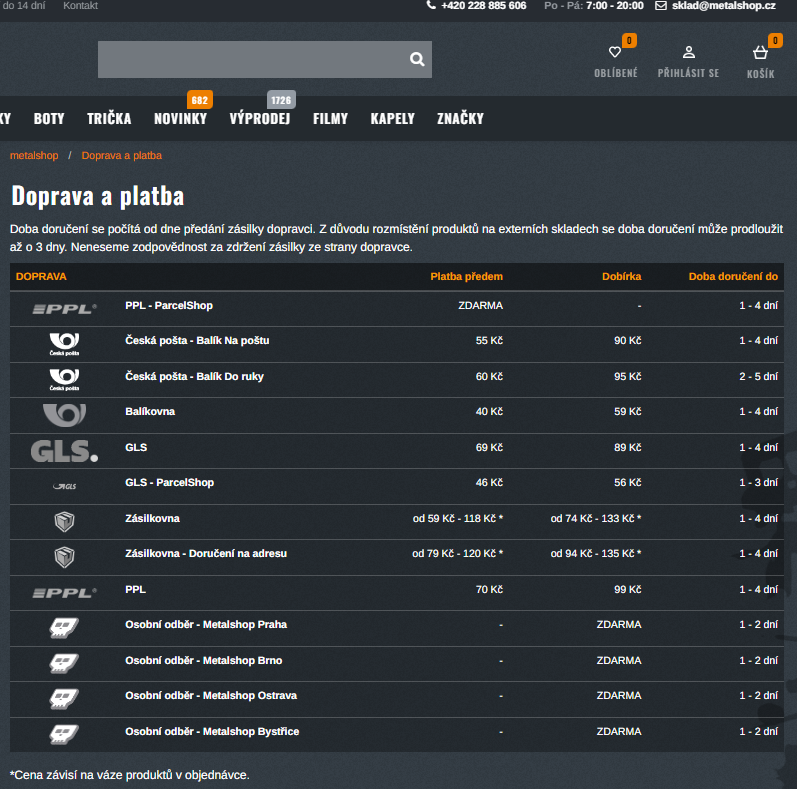
Task: Click Metalshop Brno pickup icon
Action: (64, 663)
